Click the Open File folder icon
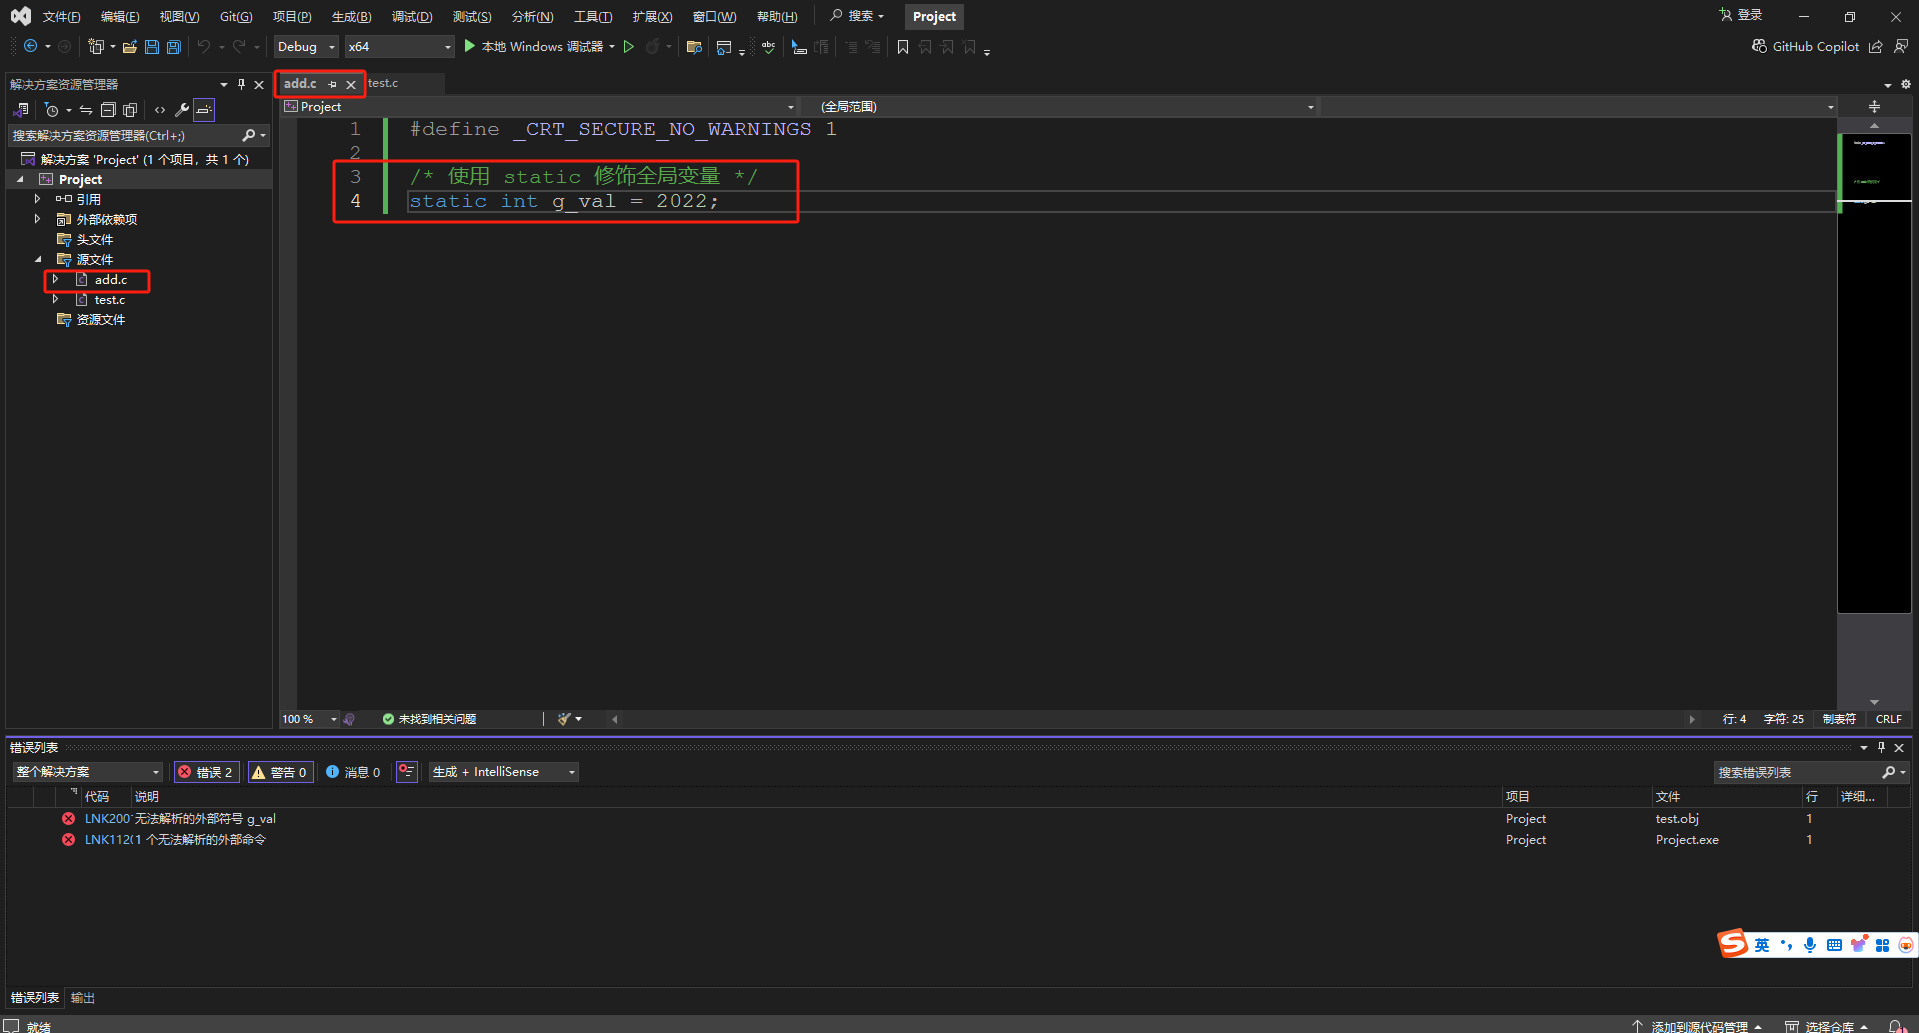 tap(130, 47)
